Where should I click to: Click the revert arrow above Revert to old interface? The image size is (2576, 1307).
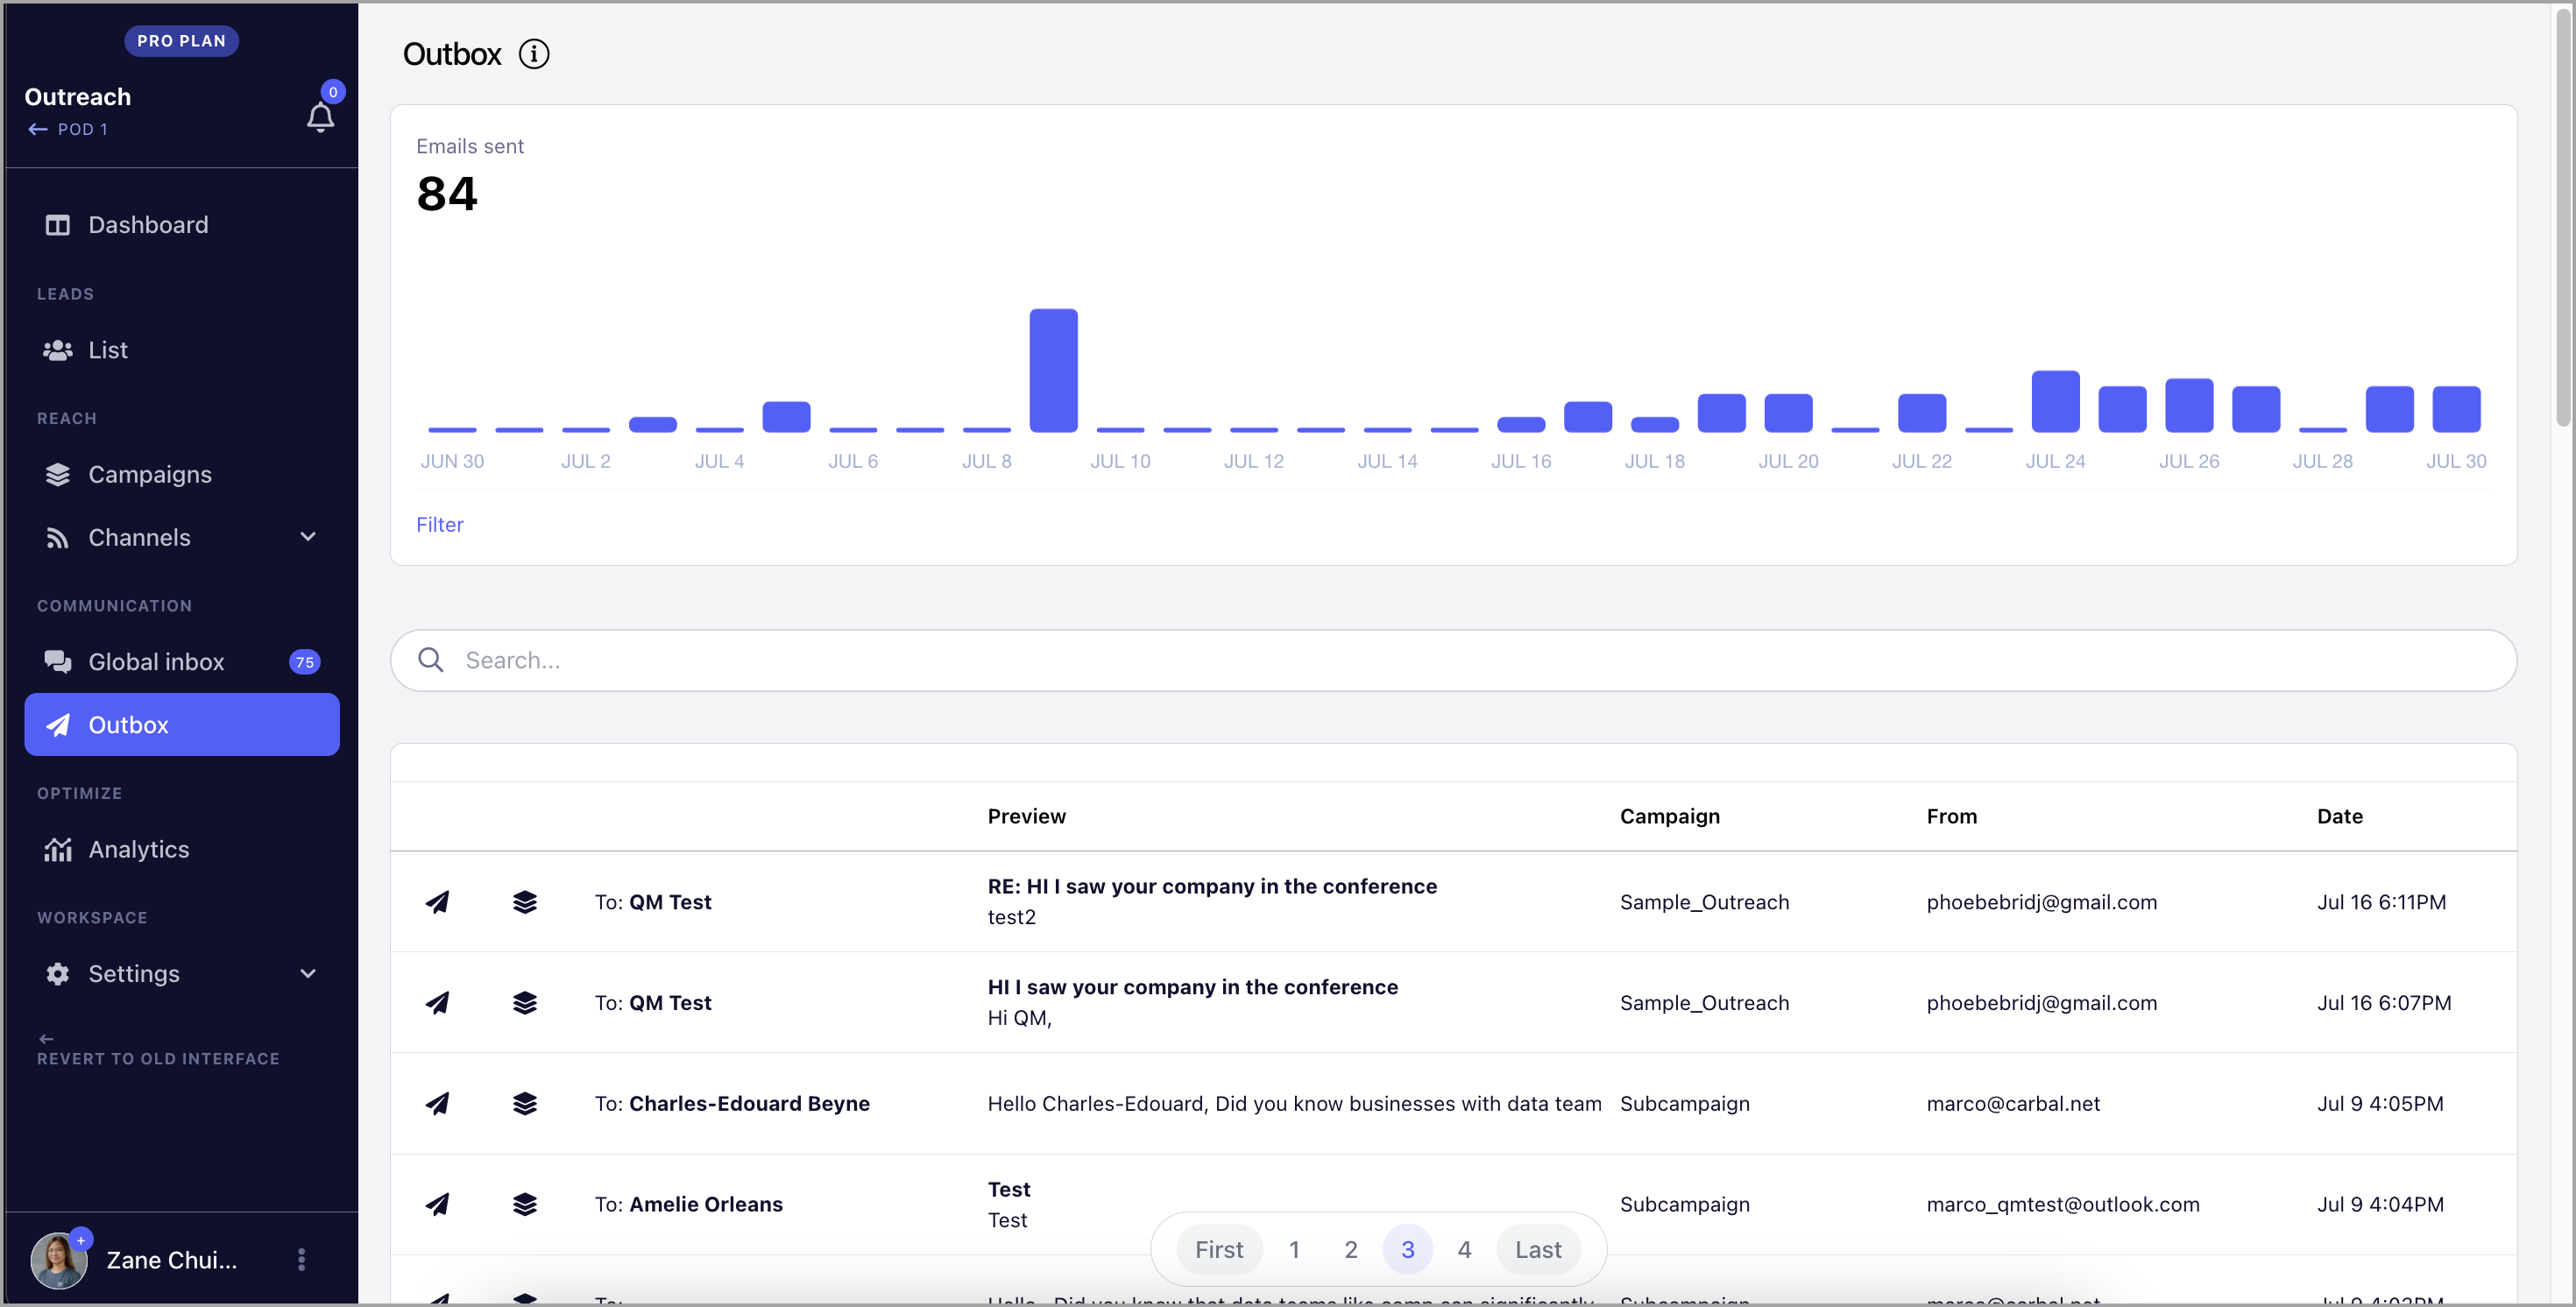coord(46,1039)
